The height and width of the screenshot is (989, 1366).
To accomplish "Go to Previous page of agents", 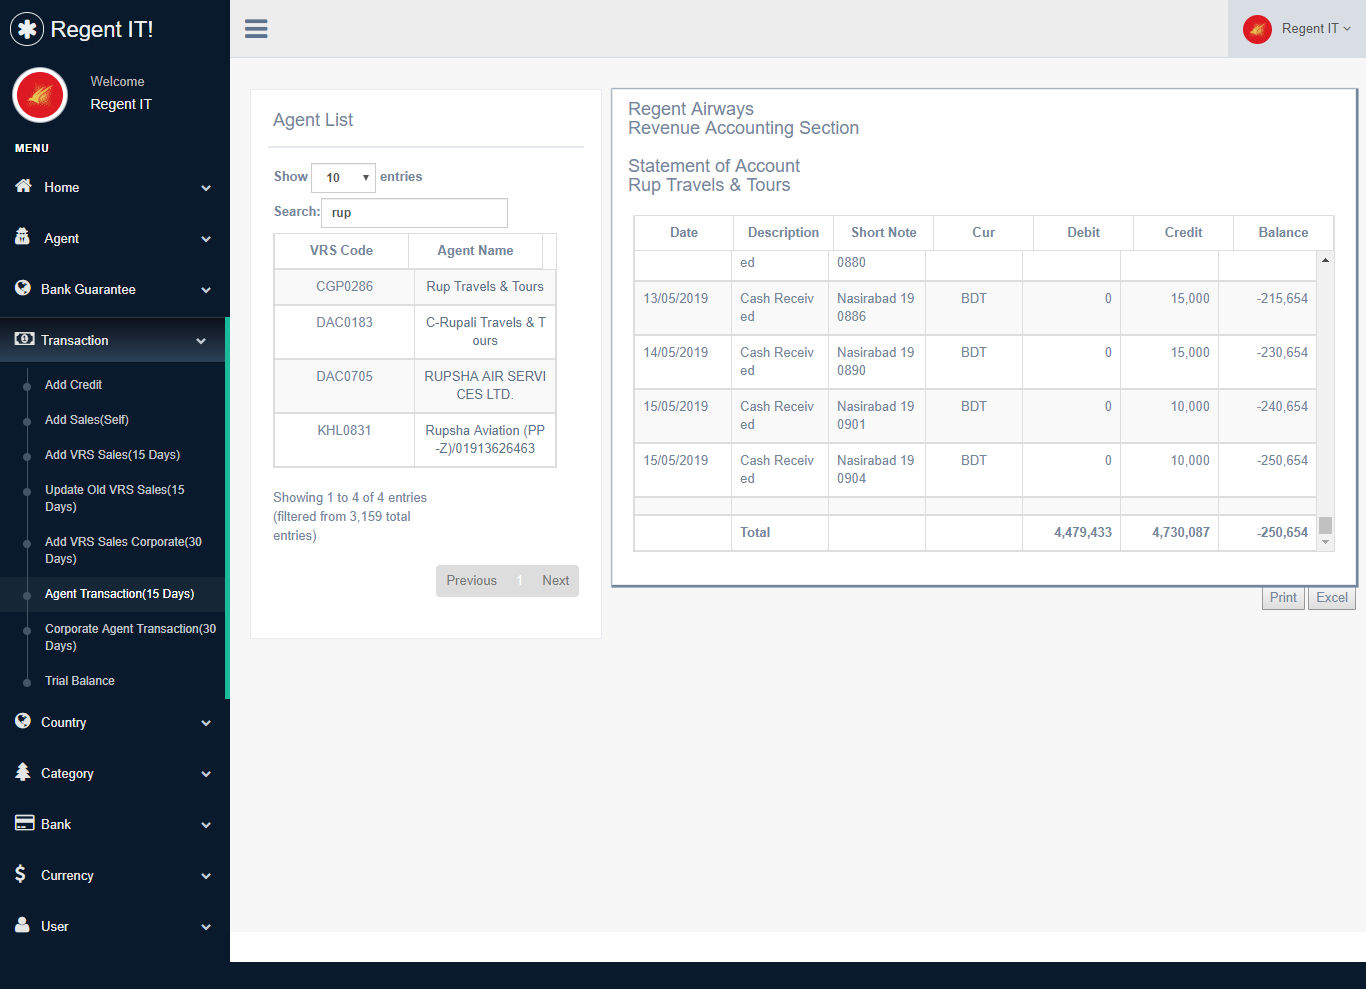I will point(471,581).
